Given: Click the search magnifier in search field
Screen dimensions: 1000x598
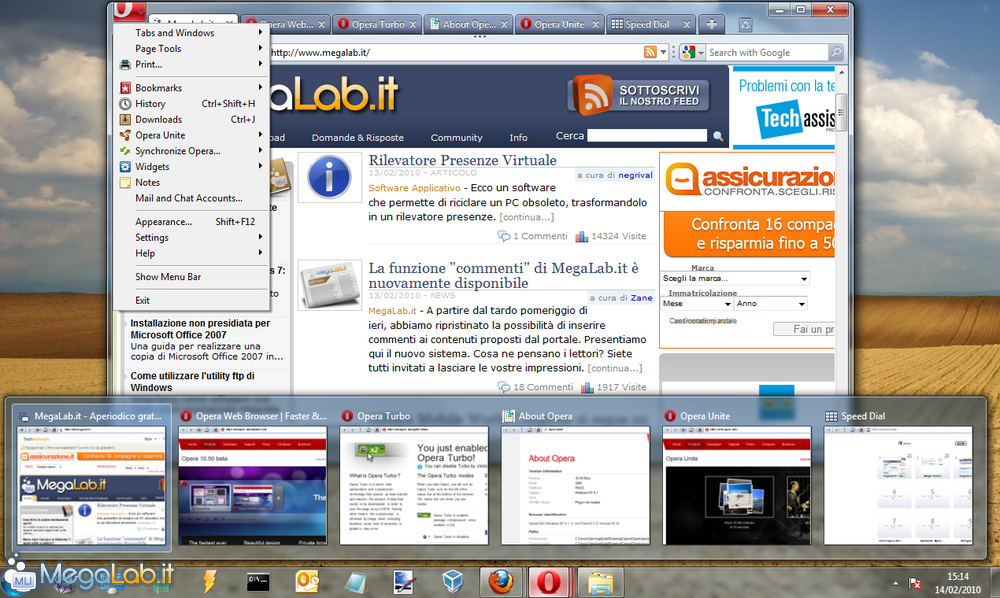Looking at the screenshot, I should pos(835,52).
